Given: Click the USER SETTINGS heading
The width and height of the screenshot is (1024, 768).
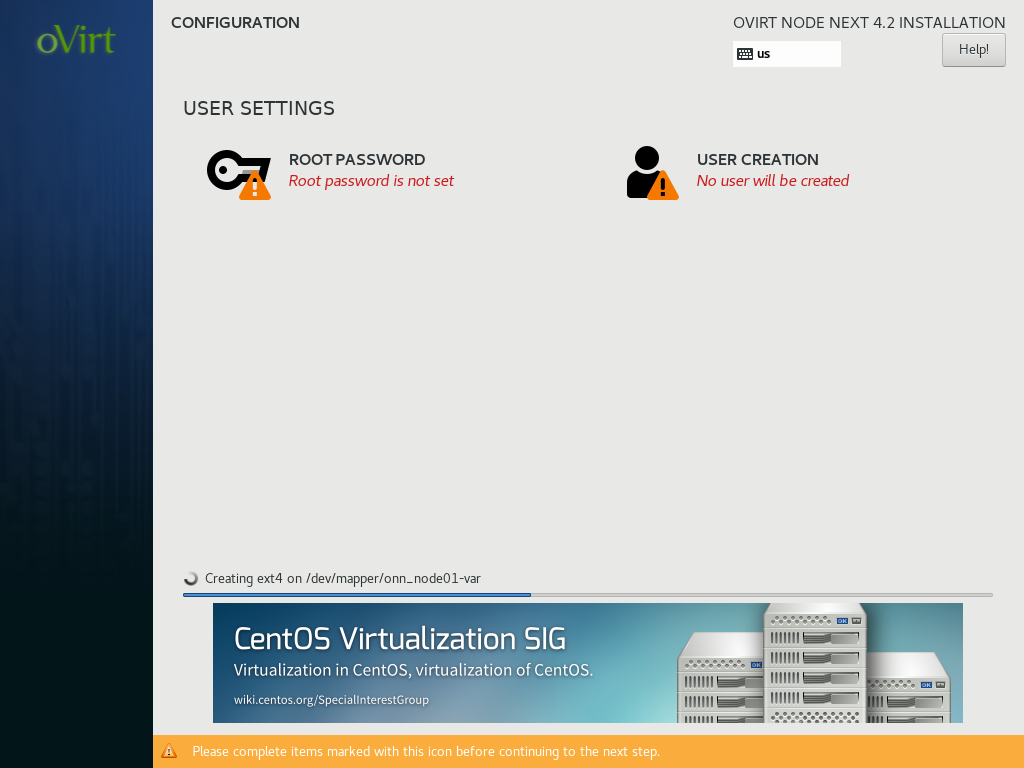Looking at the screenshot, I should click(259, 108).
